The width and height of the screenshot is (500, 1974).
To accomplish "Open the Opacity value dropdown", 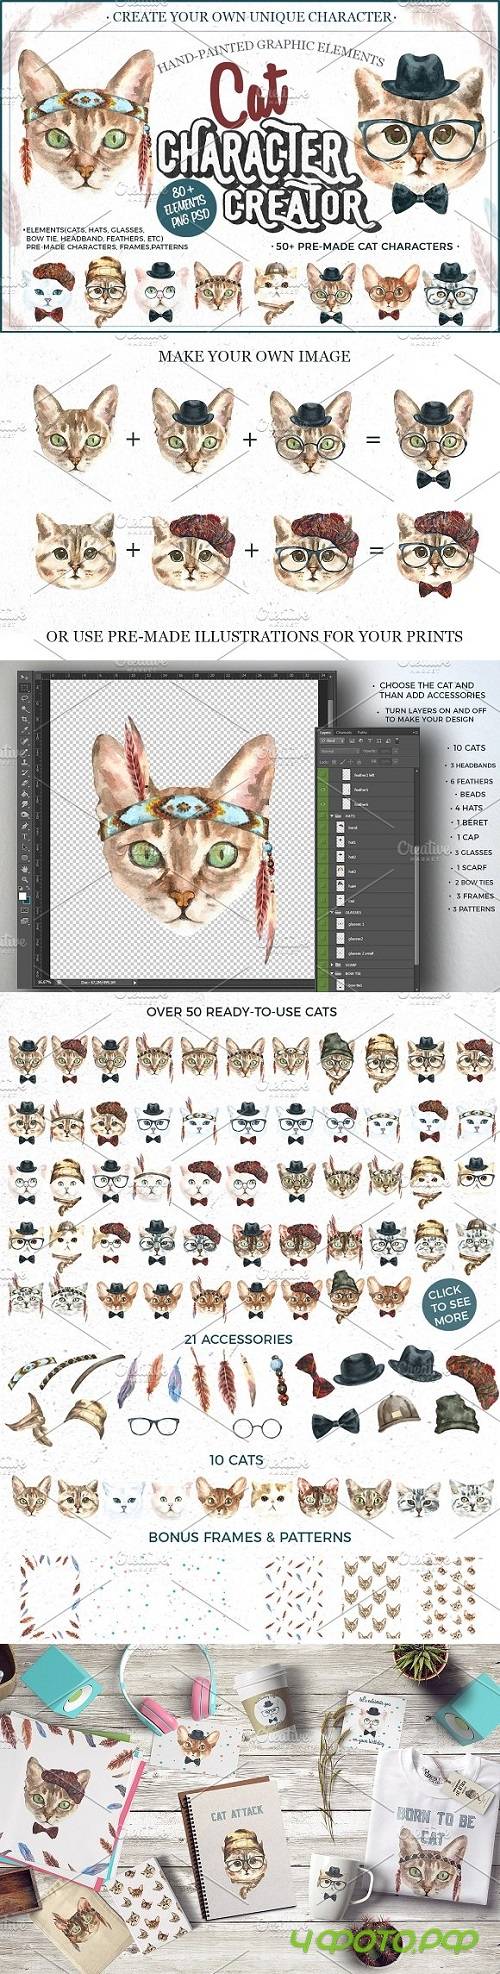I will [x=396, y=751].
